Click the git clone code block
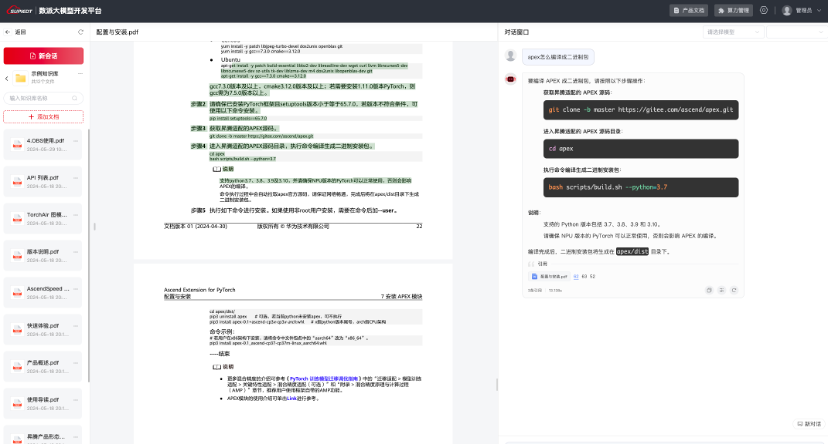This screenshot has width=828, height=444. (641, 110)
